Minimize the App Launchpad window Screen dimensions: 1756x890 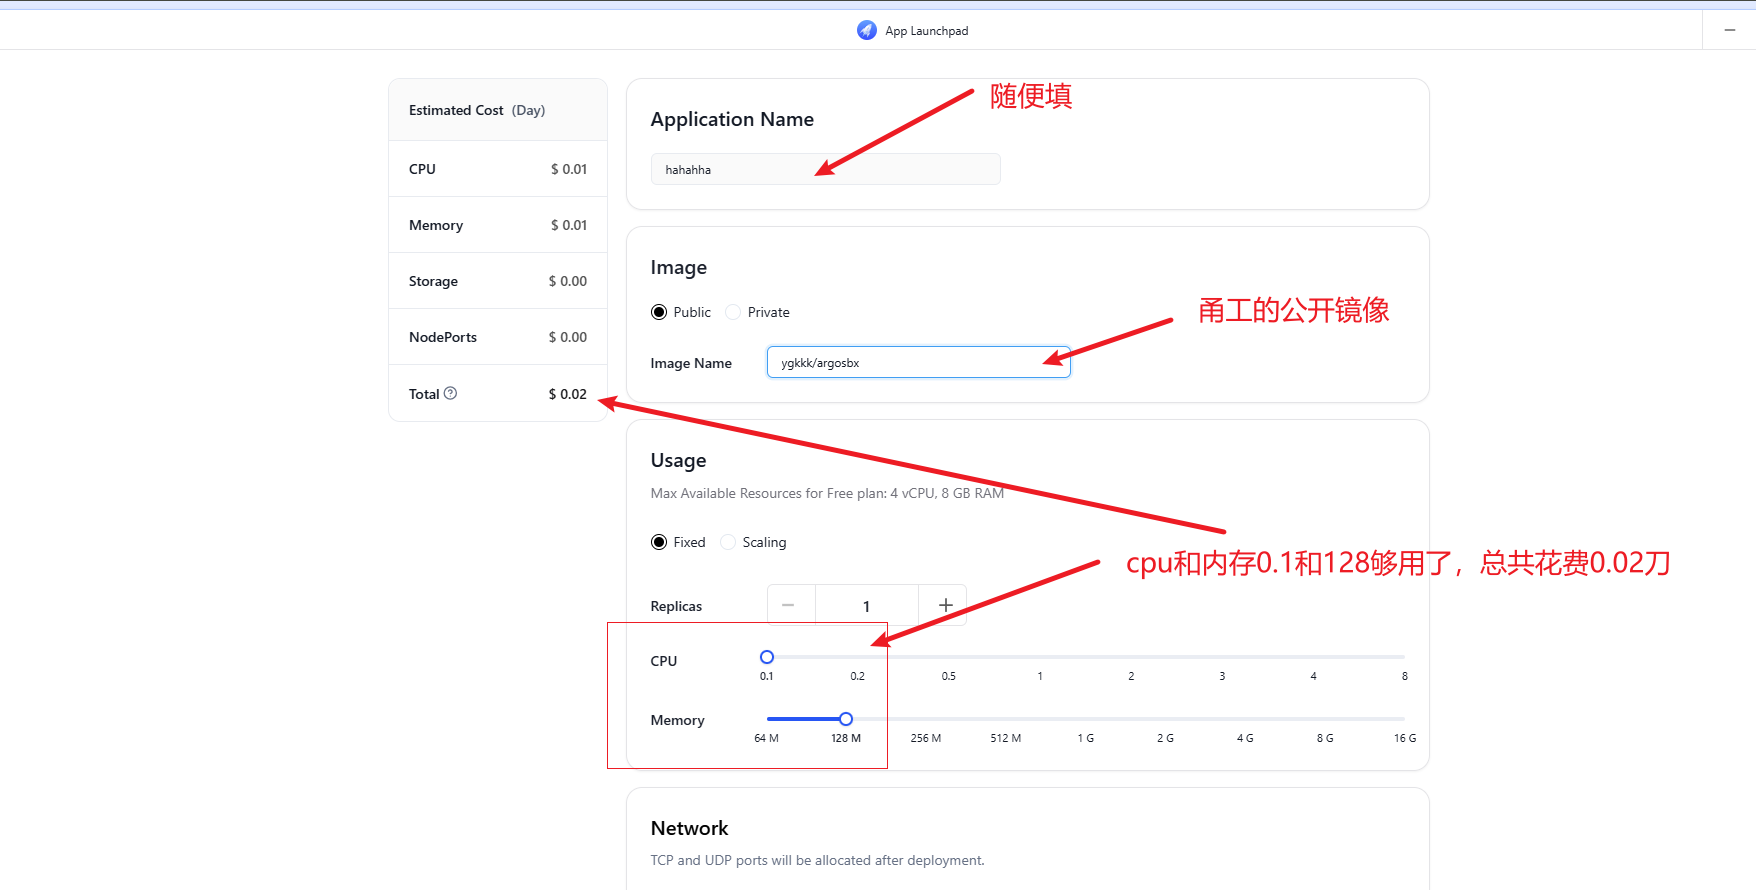(1729, 30)
